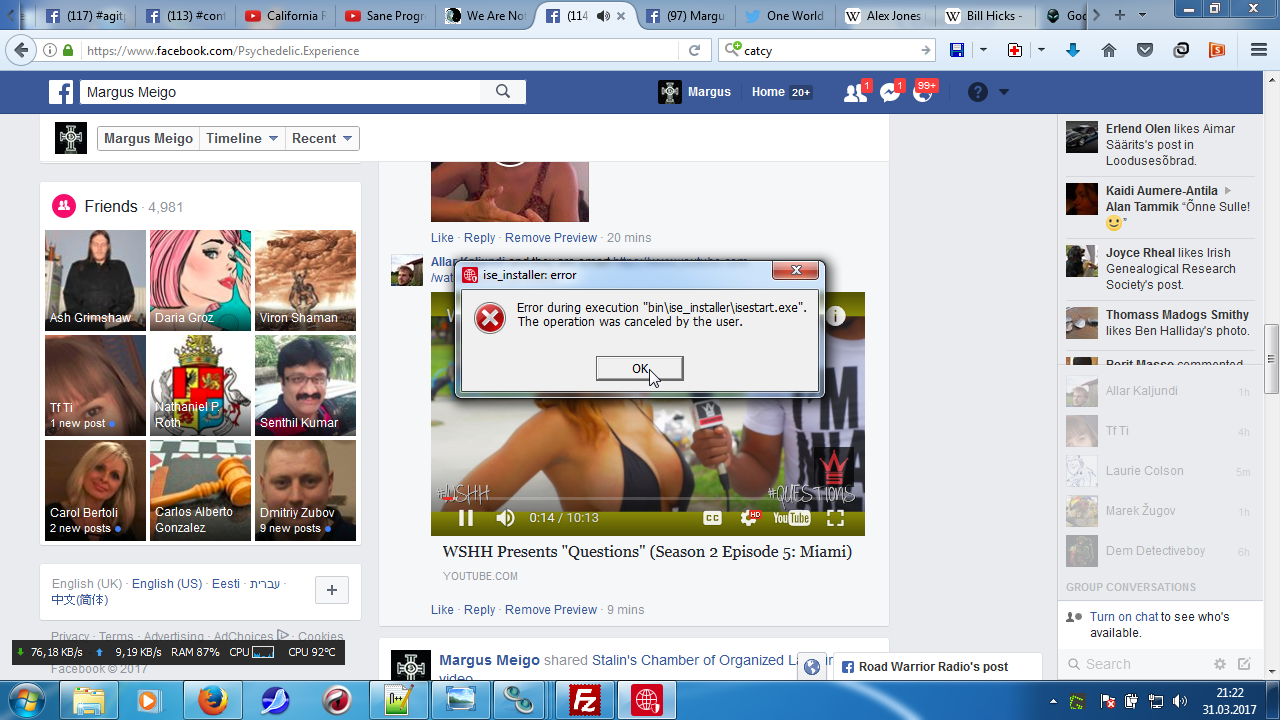Click the Facebook logo icon

(x=62, y=92)
